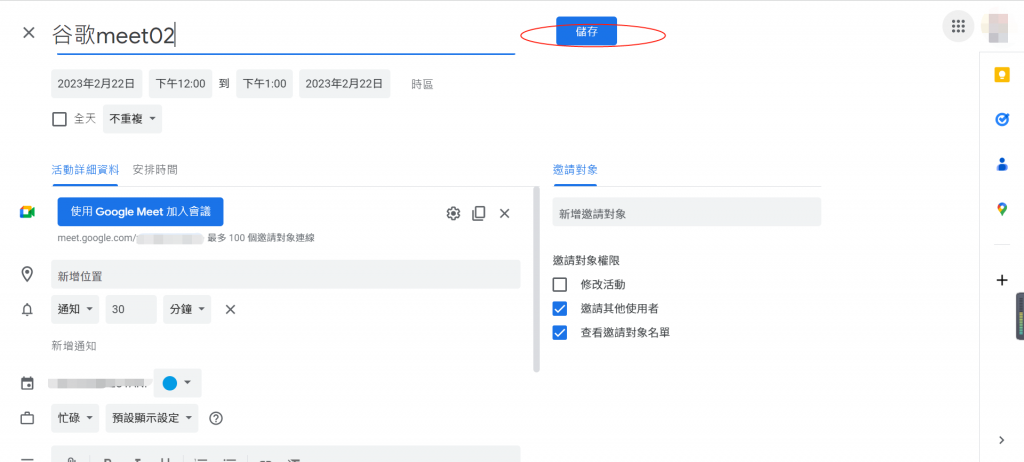
Task: Select the start time 下午12:00
Action: 180,84
